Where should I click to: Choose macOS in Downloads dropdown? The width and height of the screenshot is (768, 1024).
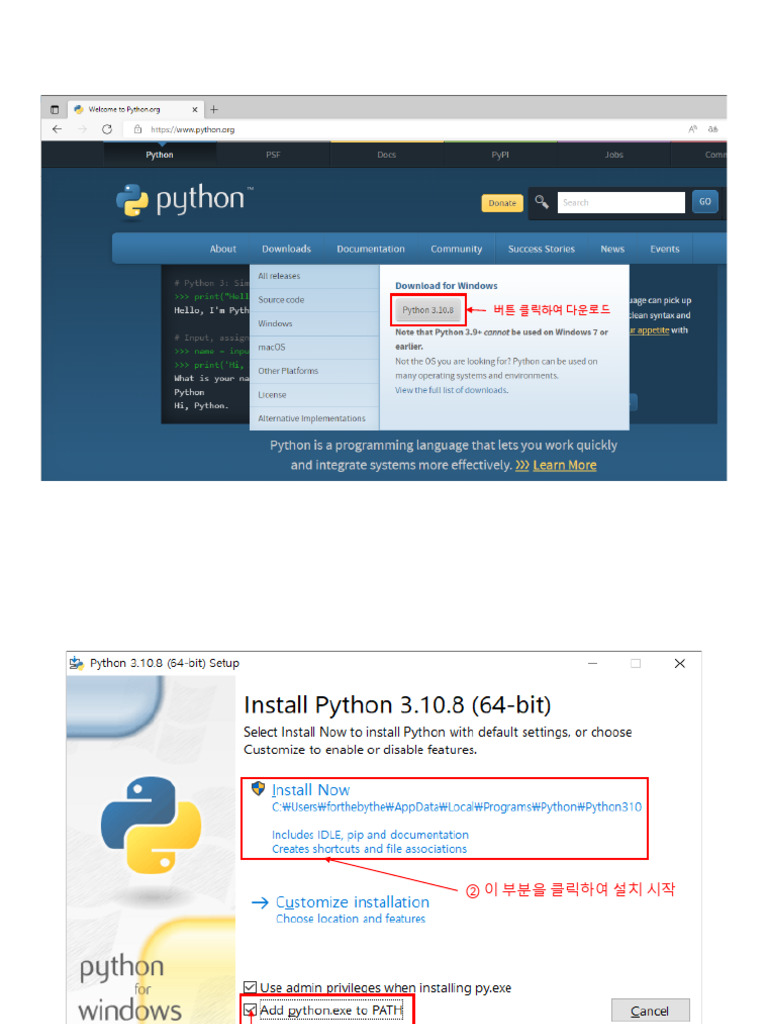click(x=314, y=347)
